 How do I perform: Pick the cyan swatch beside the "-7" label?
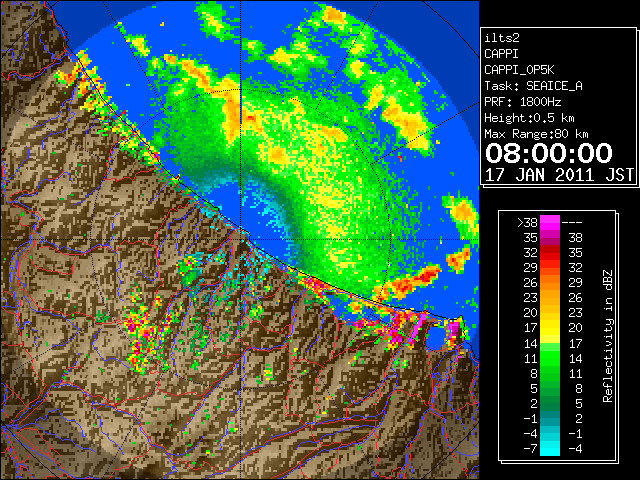point(550,448)
